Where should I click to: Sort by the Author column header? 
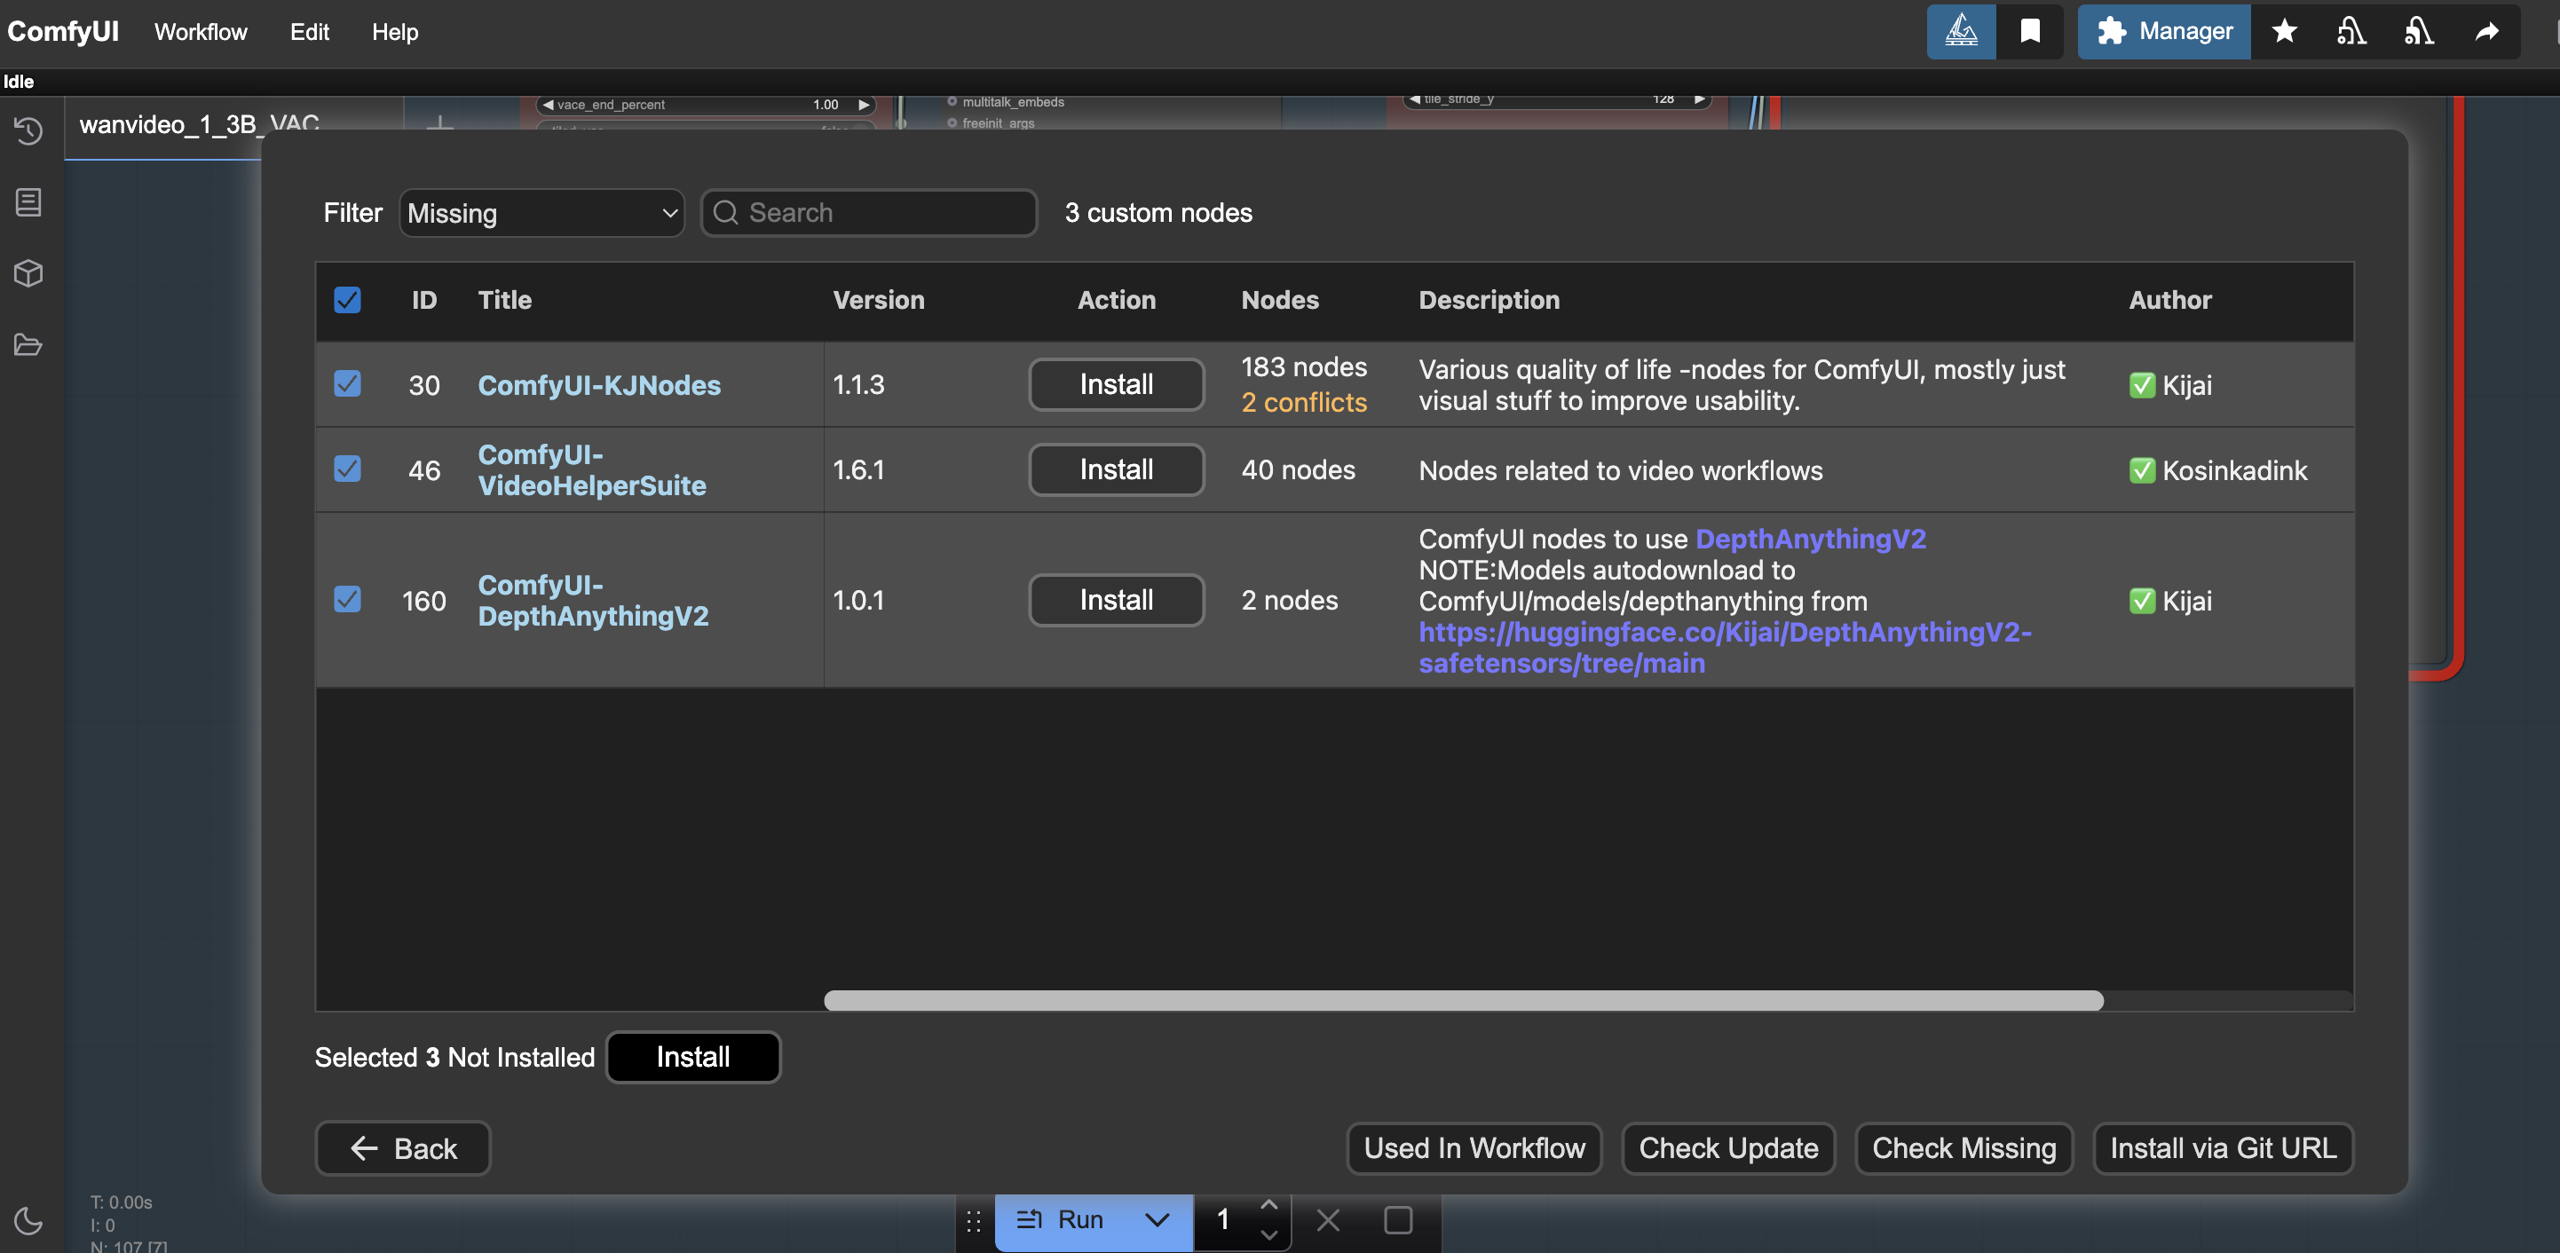tap(2170, 300)
